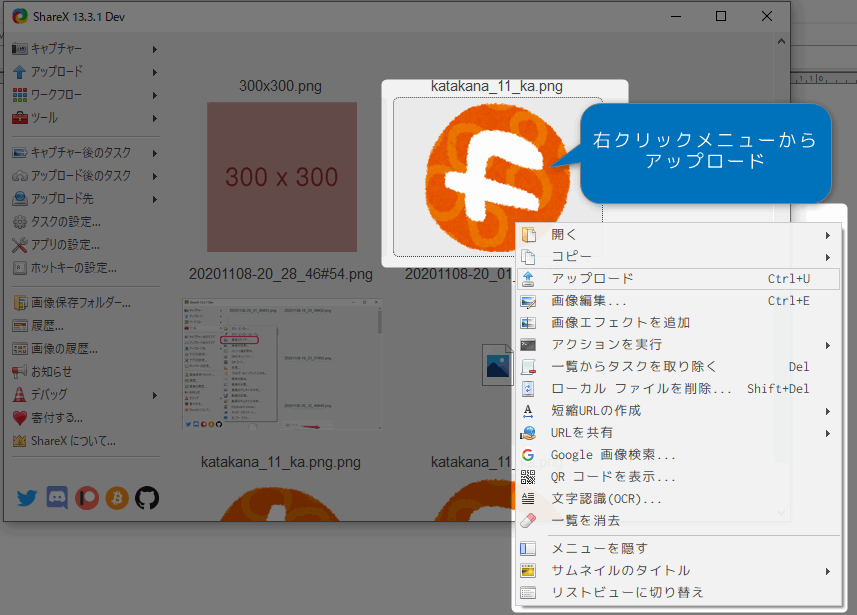Click the camera icon beside キャプチャー
Screen dimensions: 857x615
pyautogui.click(x=20, y=49)
